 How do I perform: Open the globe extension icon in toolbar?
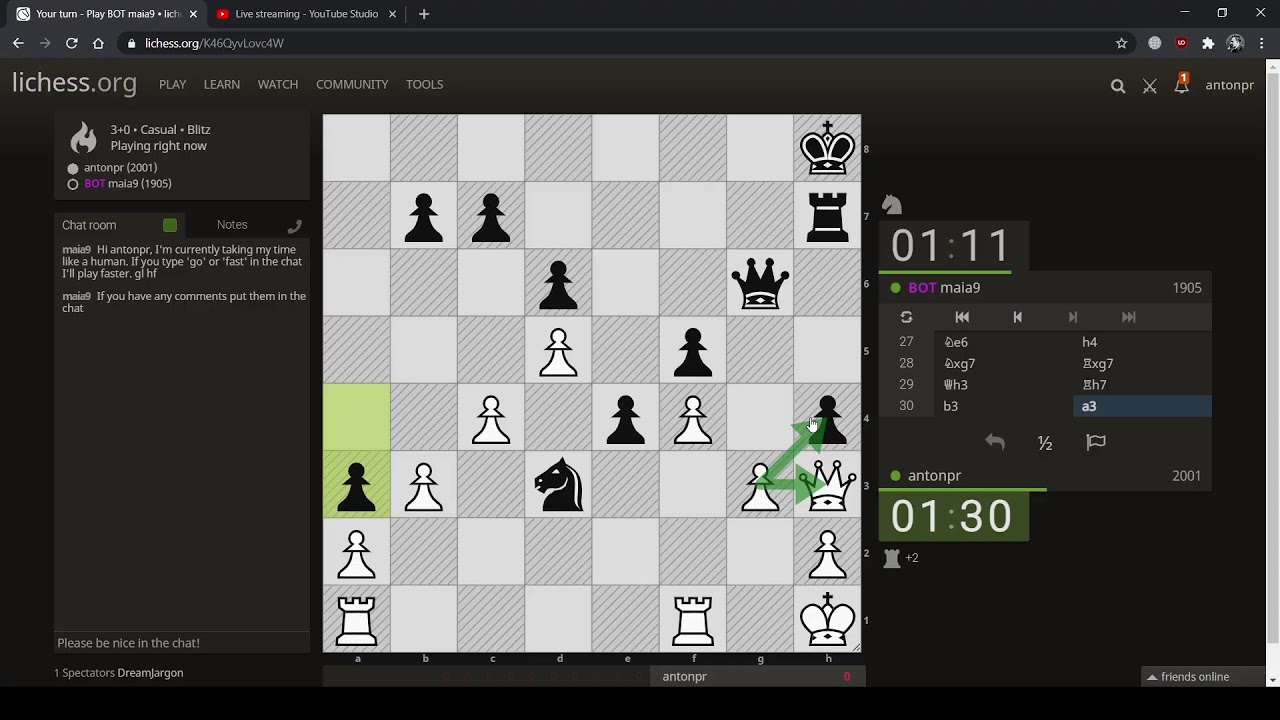(1155, 43)
